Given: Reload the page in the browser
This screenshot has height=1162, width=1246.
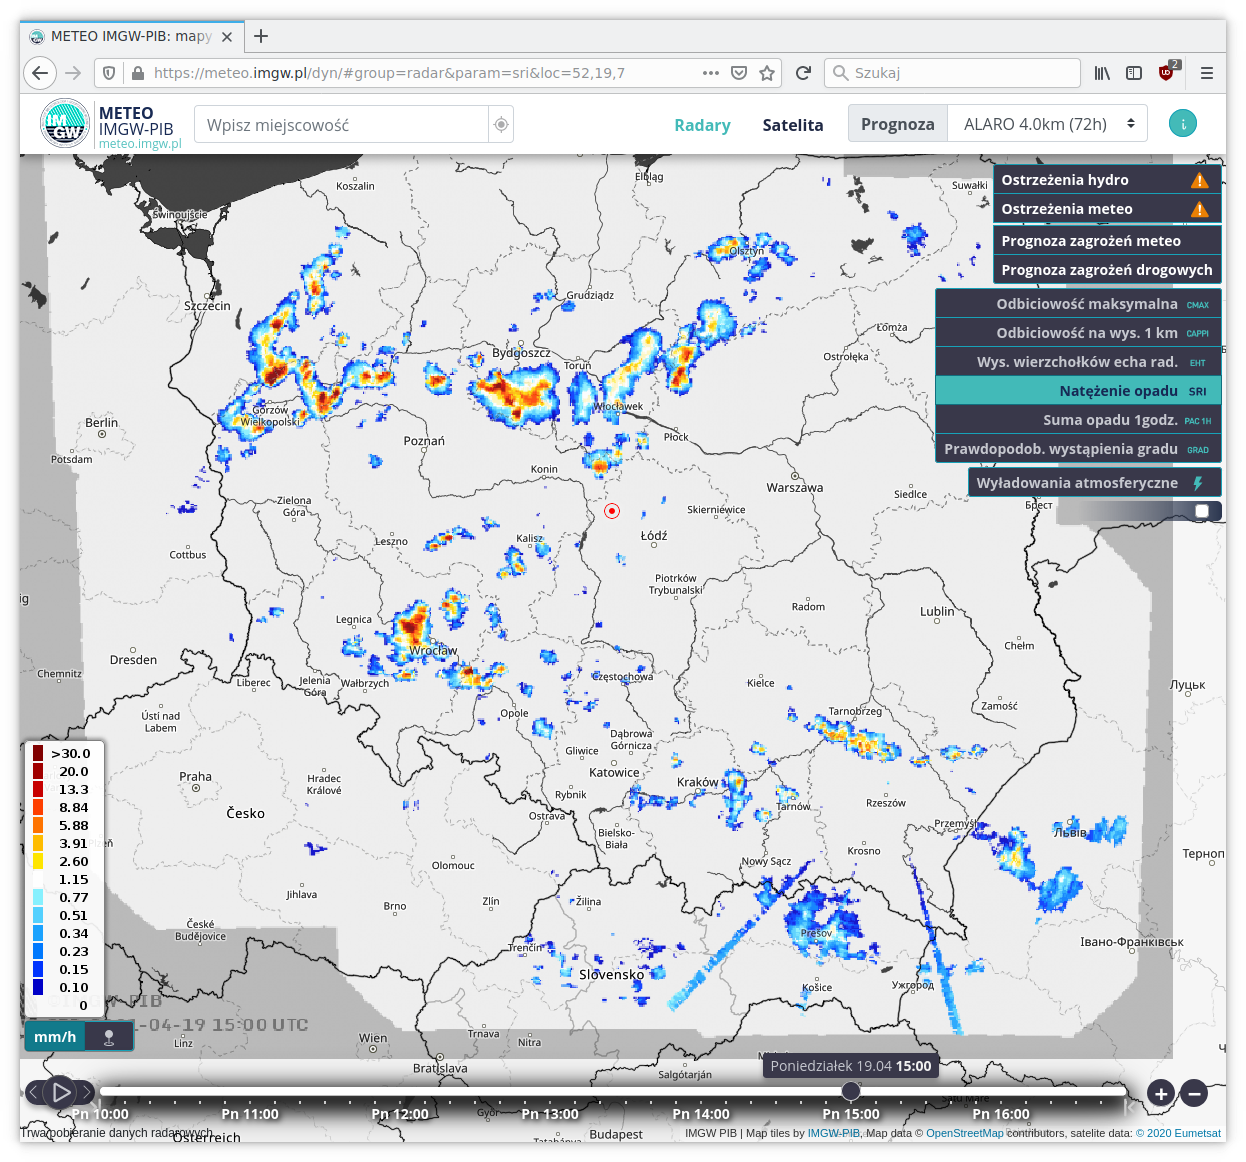Looking at the screenshot, I should 803,73.
